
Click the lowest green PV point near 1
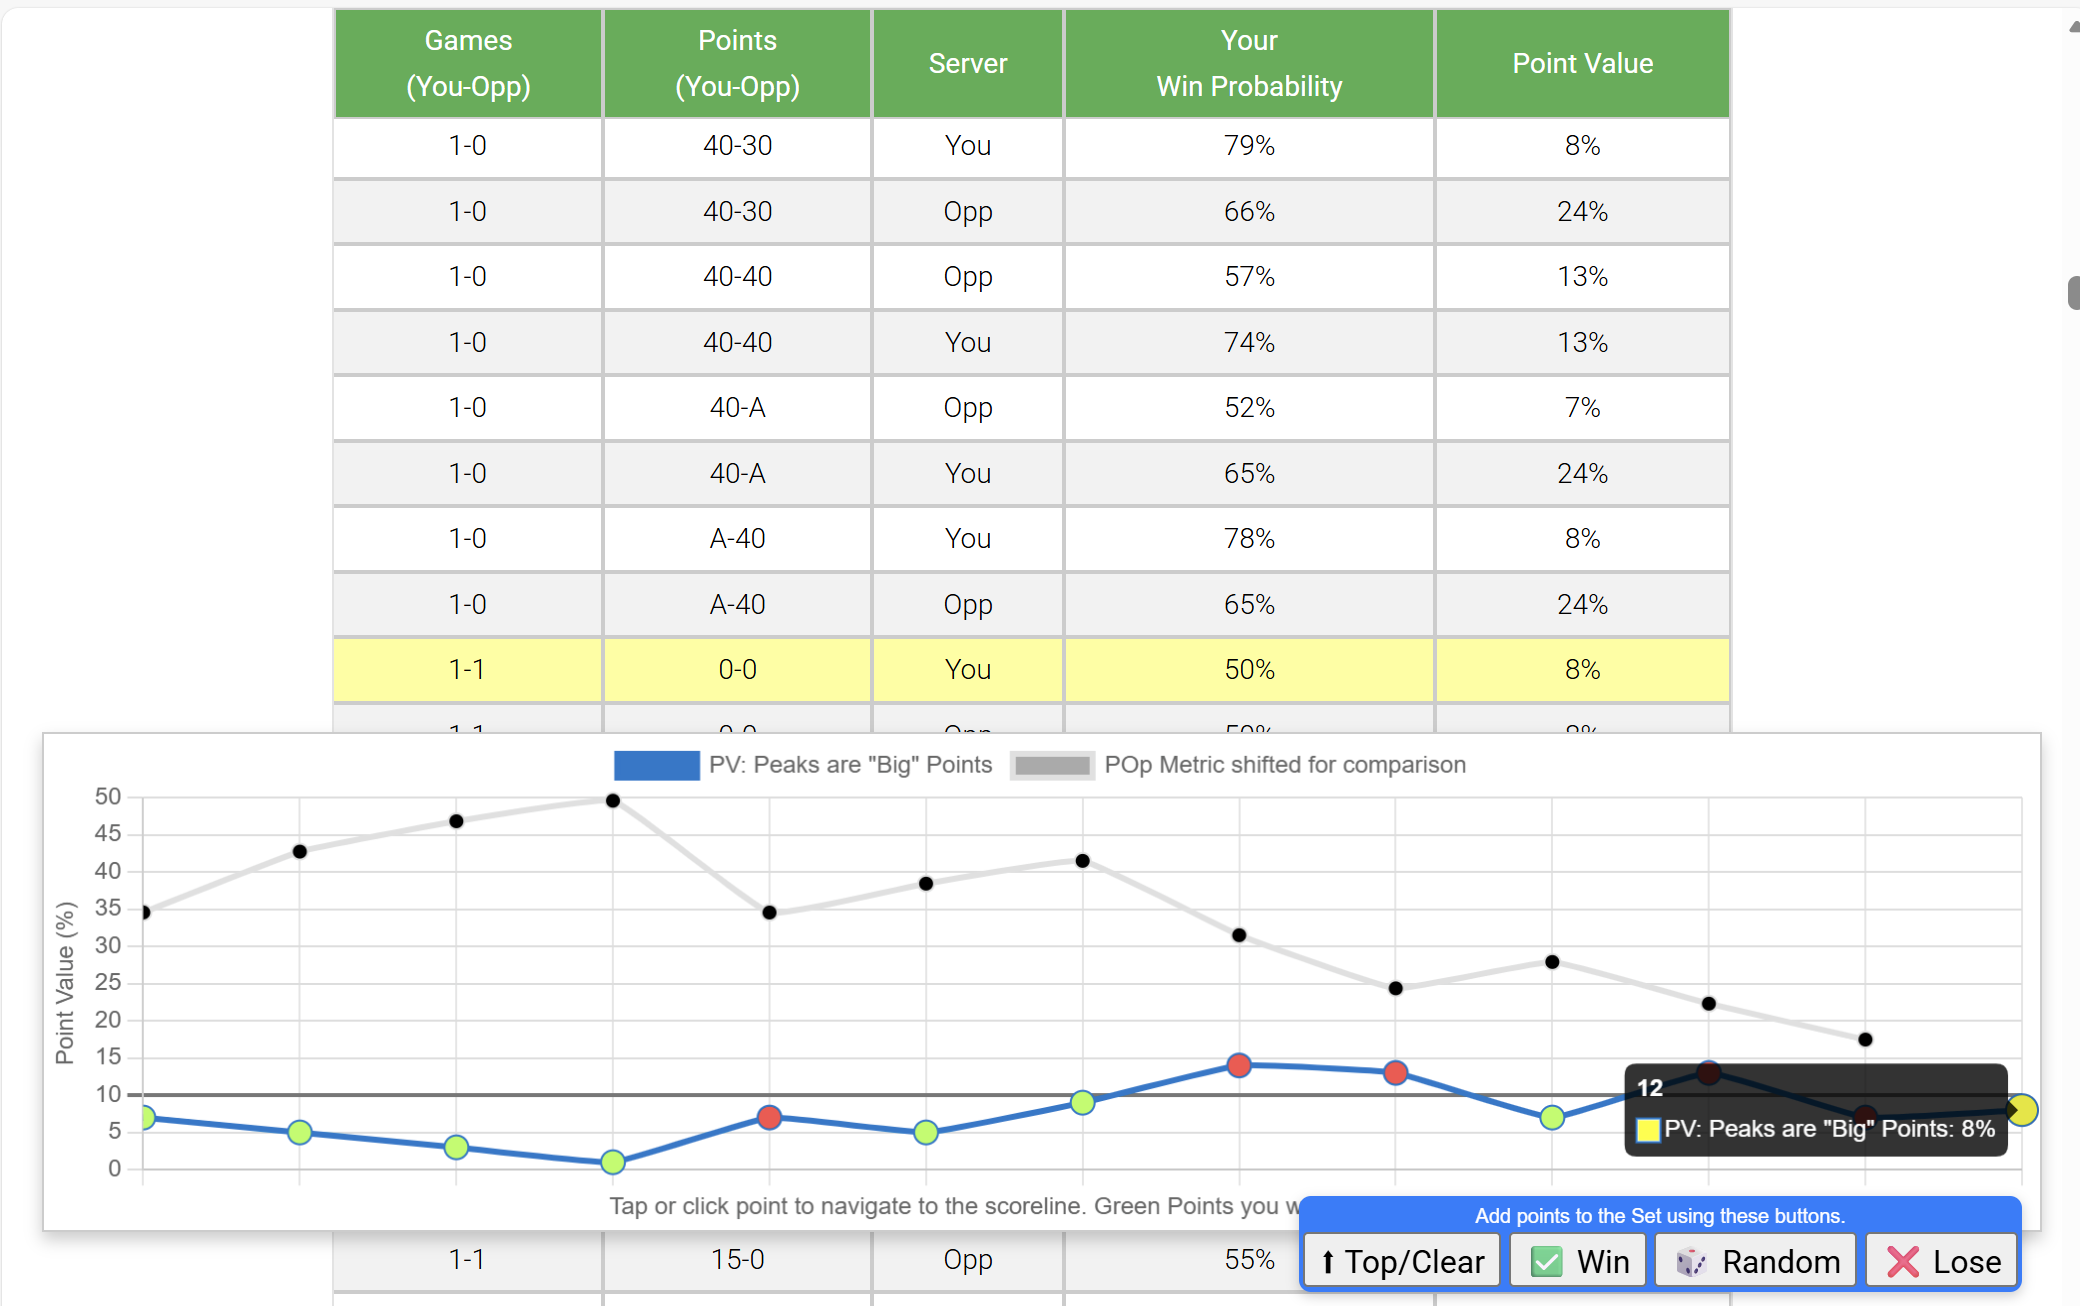coord(613,1162)
